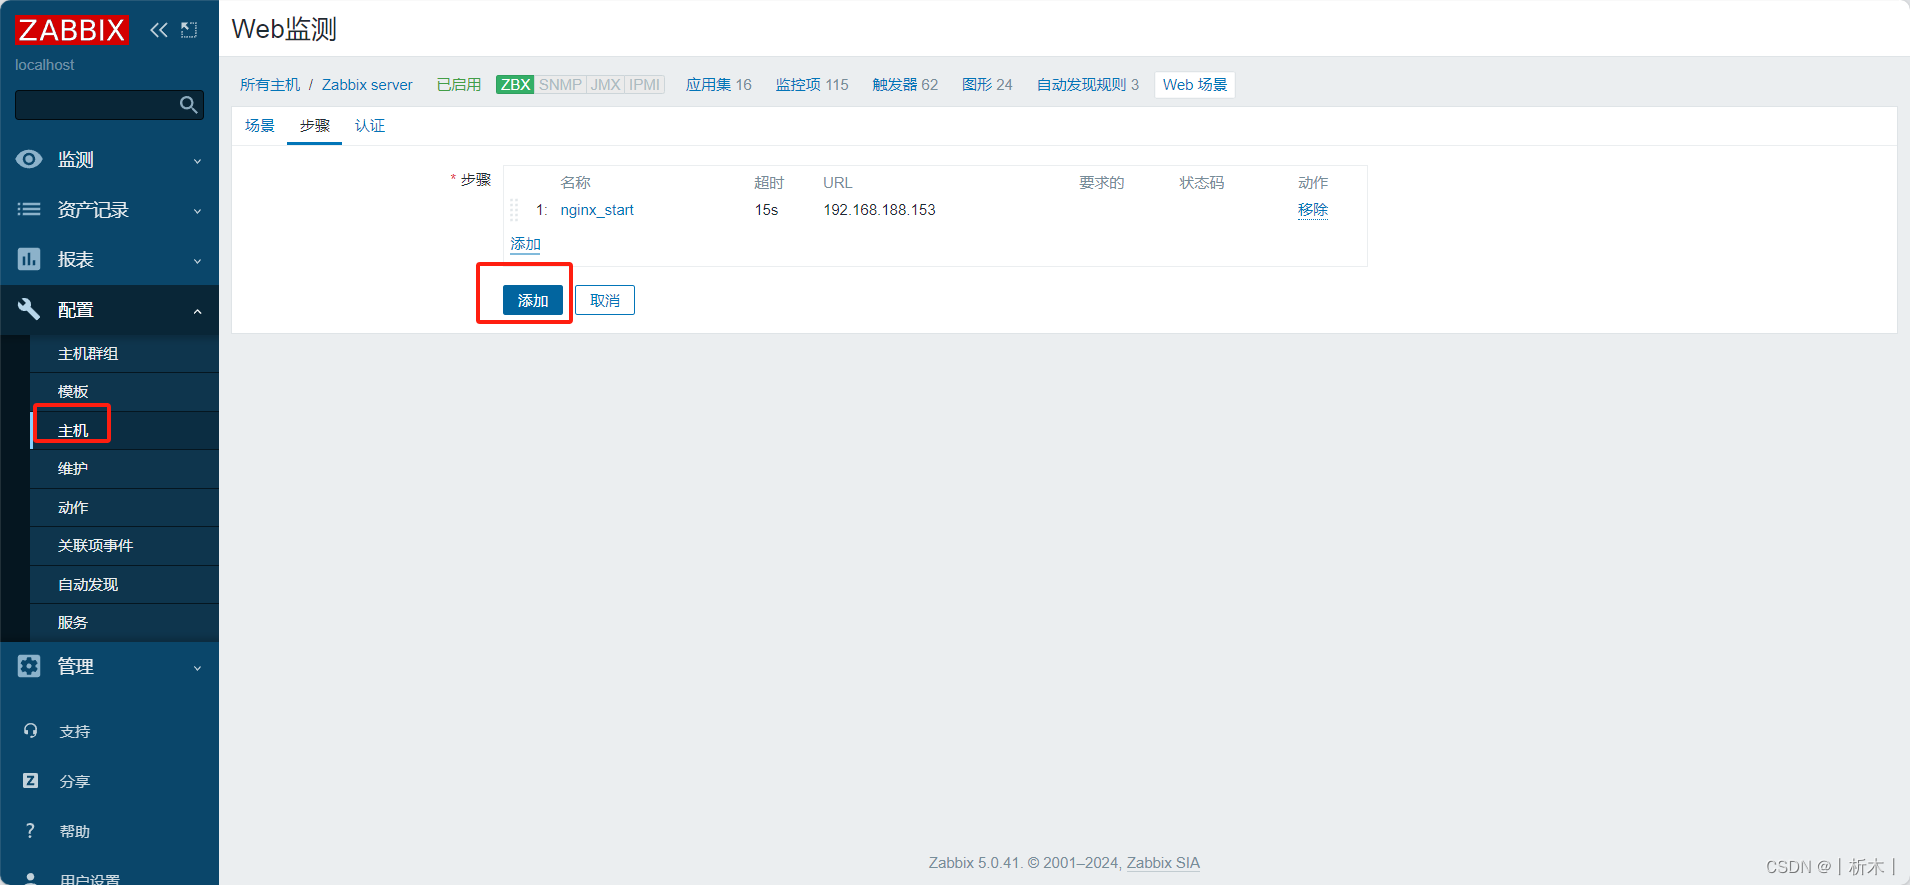Expand the 报表 menu chevron

tap(197, 261)
